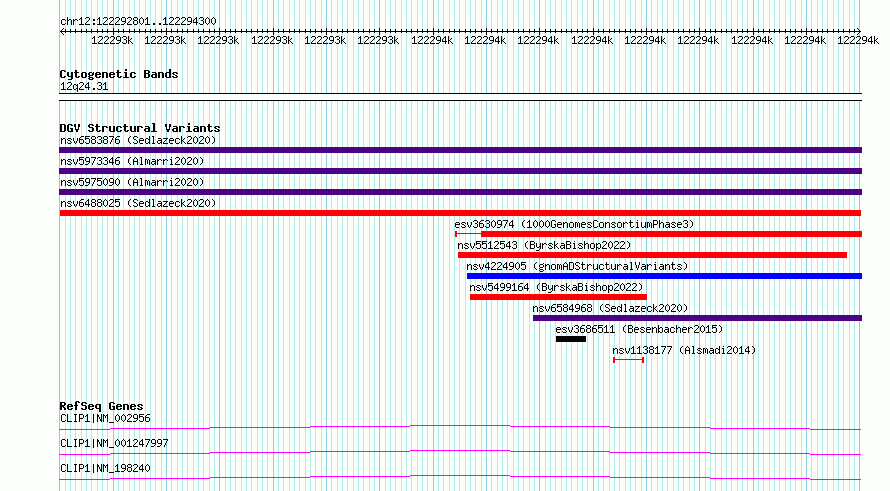Open the CLIP1|NM_002956 gene label
This screenshot has height=491, width=890.
[106, 418]
